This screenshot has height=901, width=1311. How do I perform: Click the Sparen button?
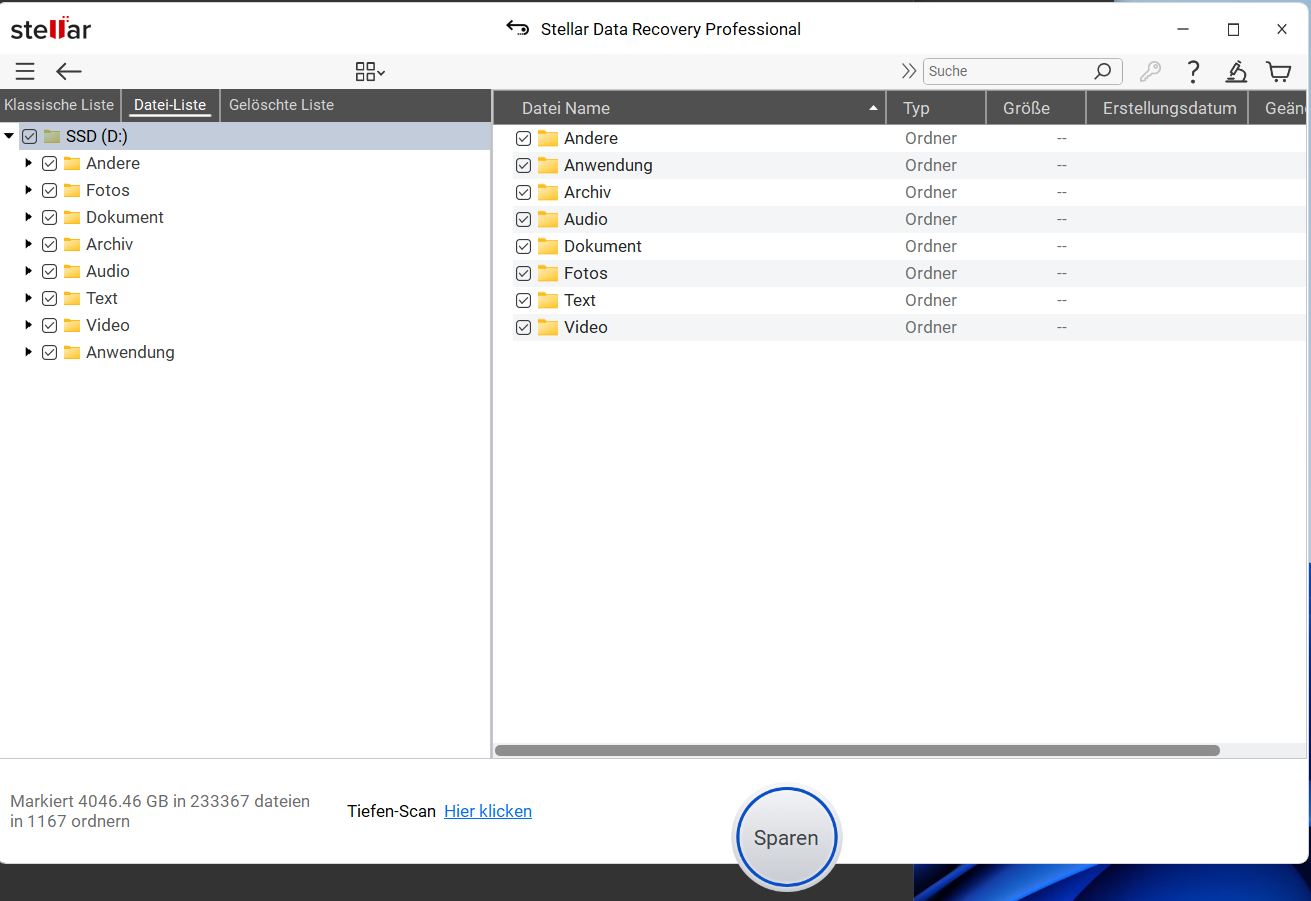(786, 838)
